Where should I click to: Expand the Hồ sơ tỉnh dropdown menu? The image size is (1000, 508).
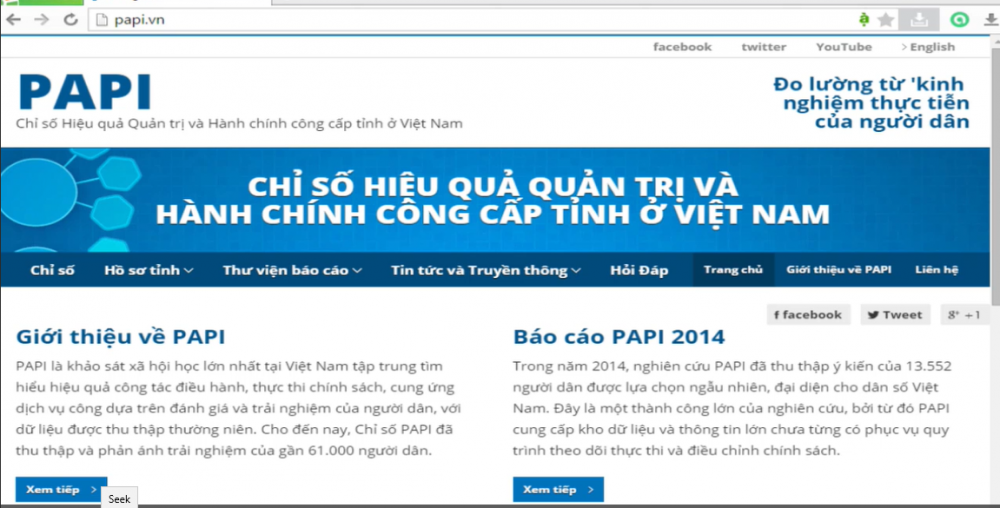[149, 270]
